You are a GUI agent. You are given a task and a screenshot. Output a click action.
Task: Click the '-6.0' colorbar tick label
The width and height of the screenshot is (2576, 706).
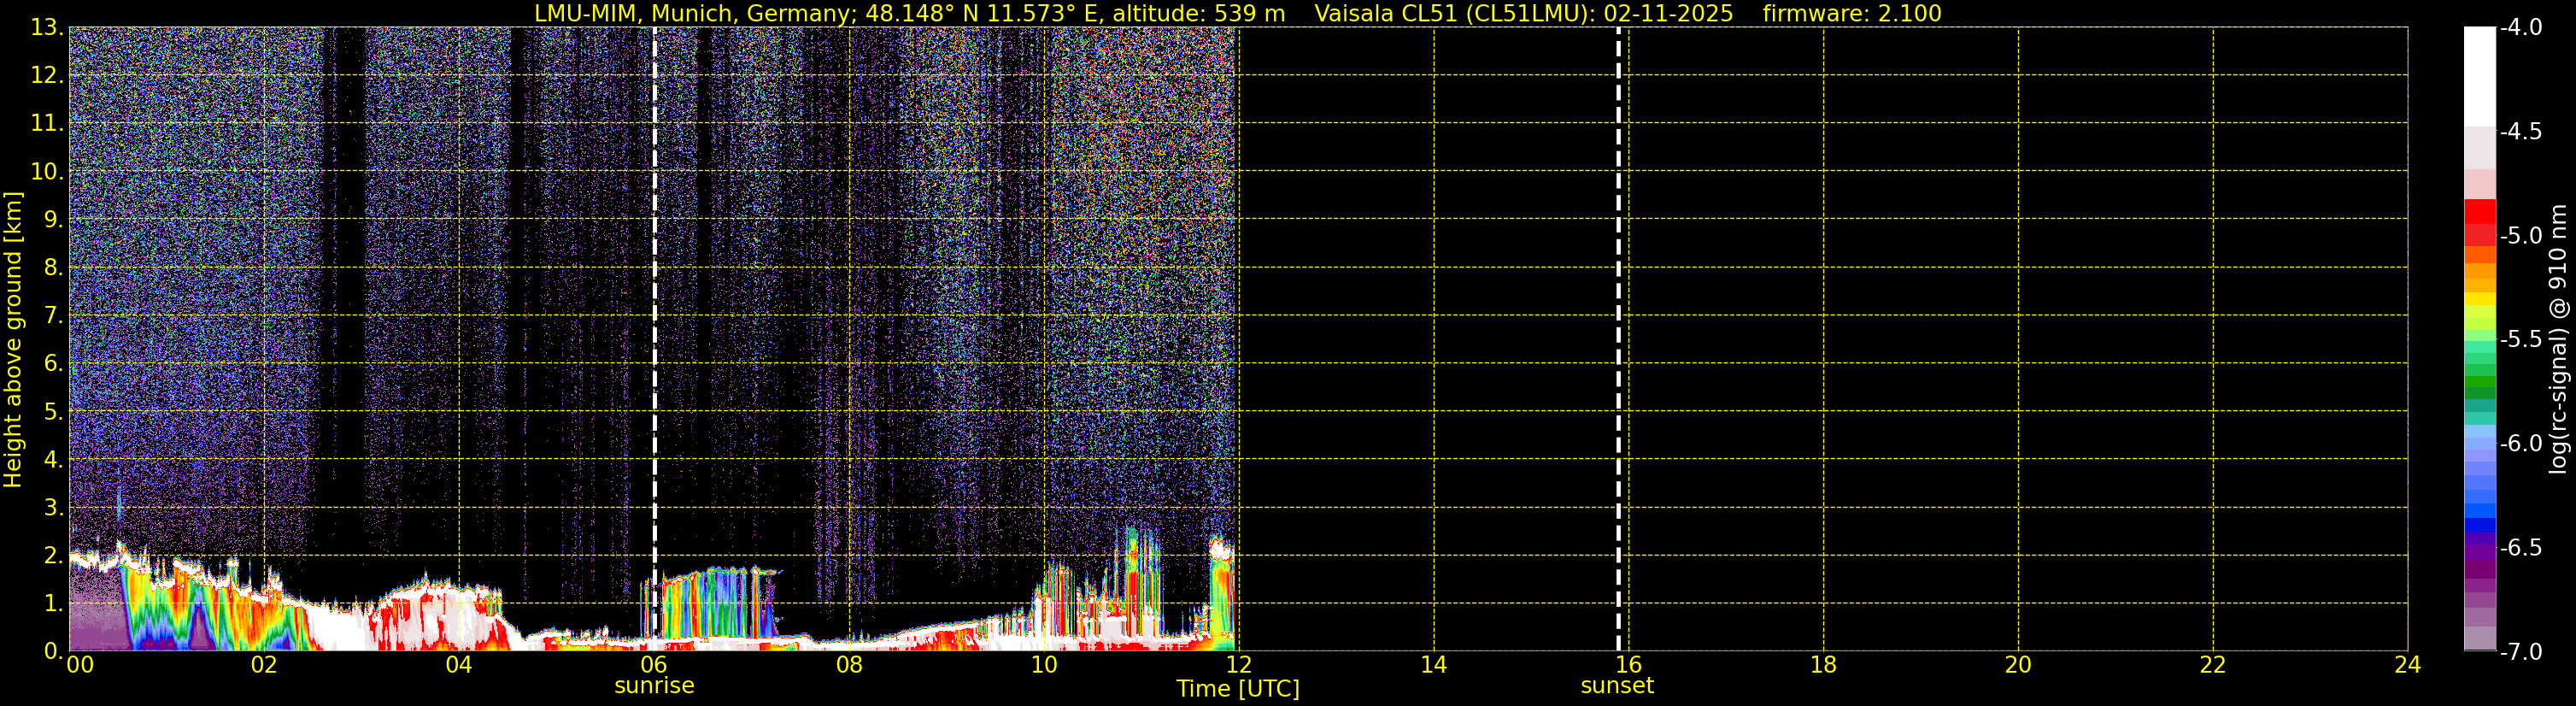[2521, 443]
